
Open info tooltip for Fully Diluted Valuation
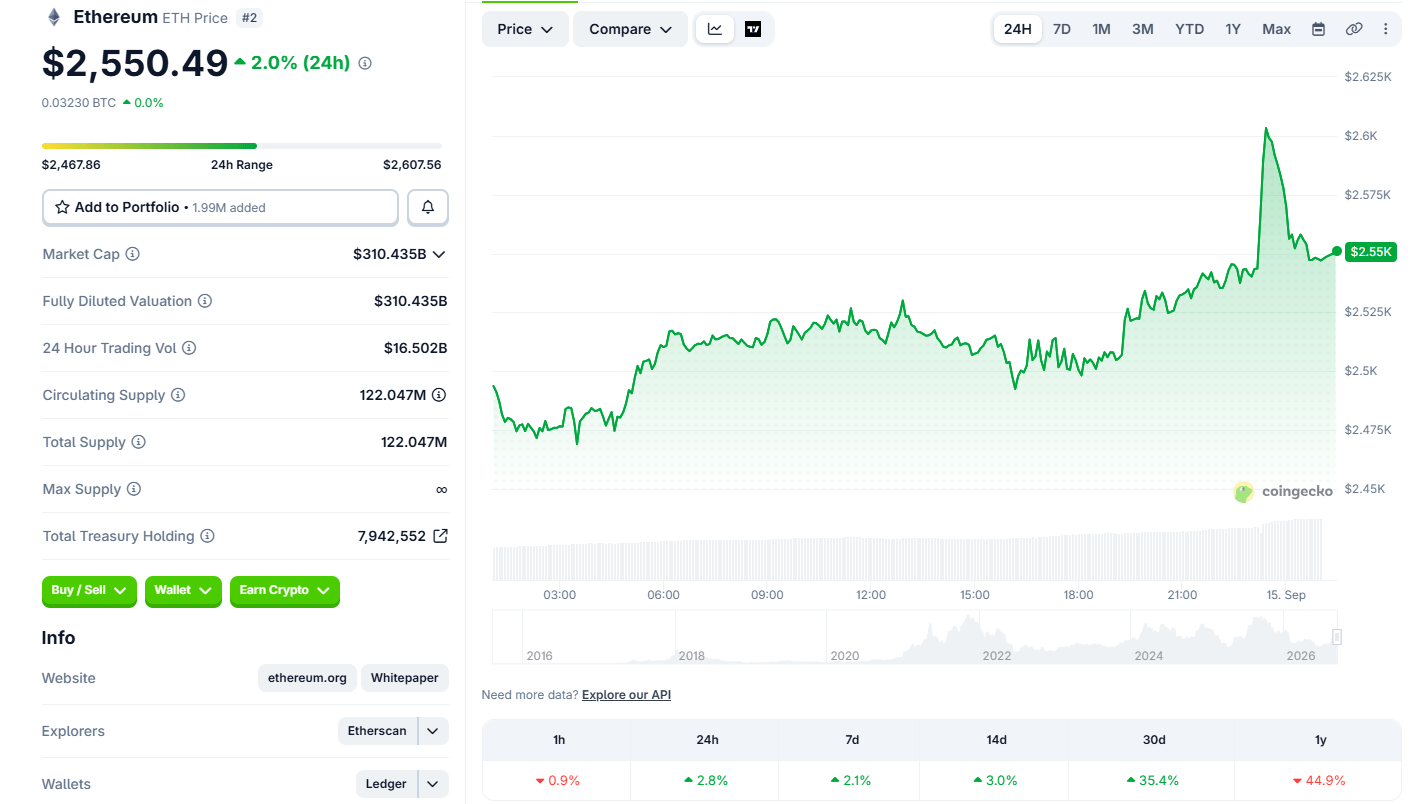(205, 301)
